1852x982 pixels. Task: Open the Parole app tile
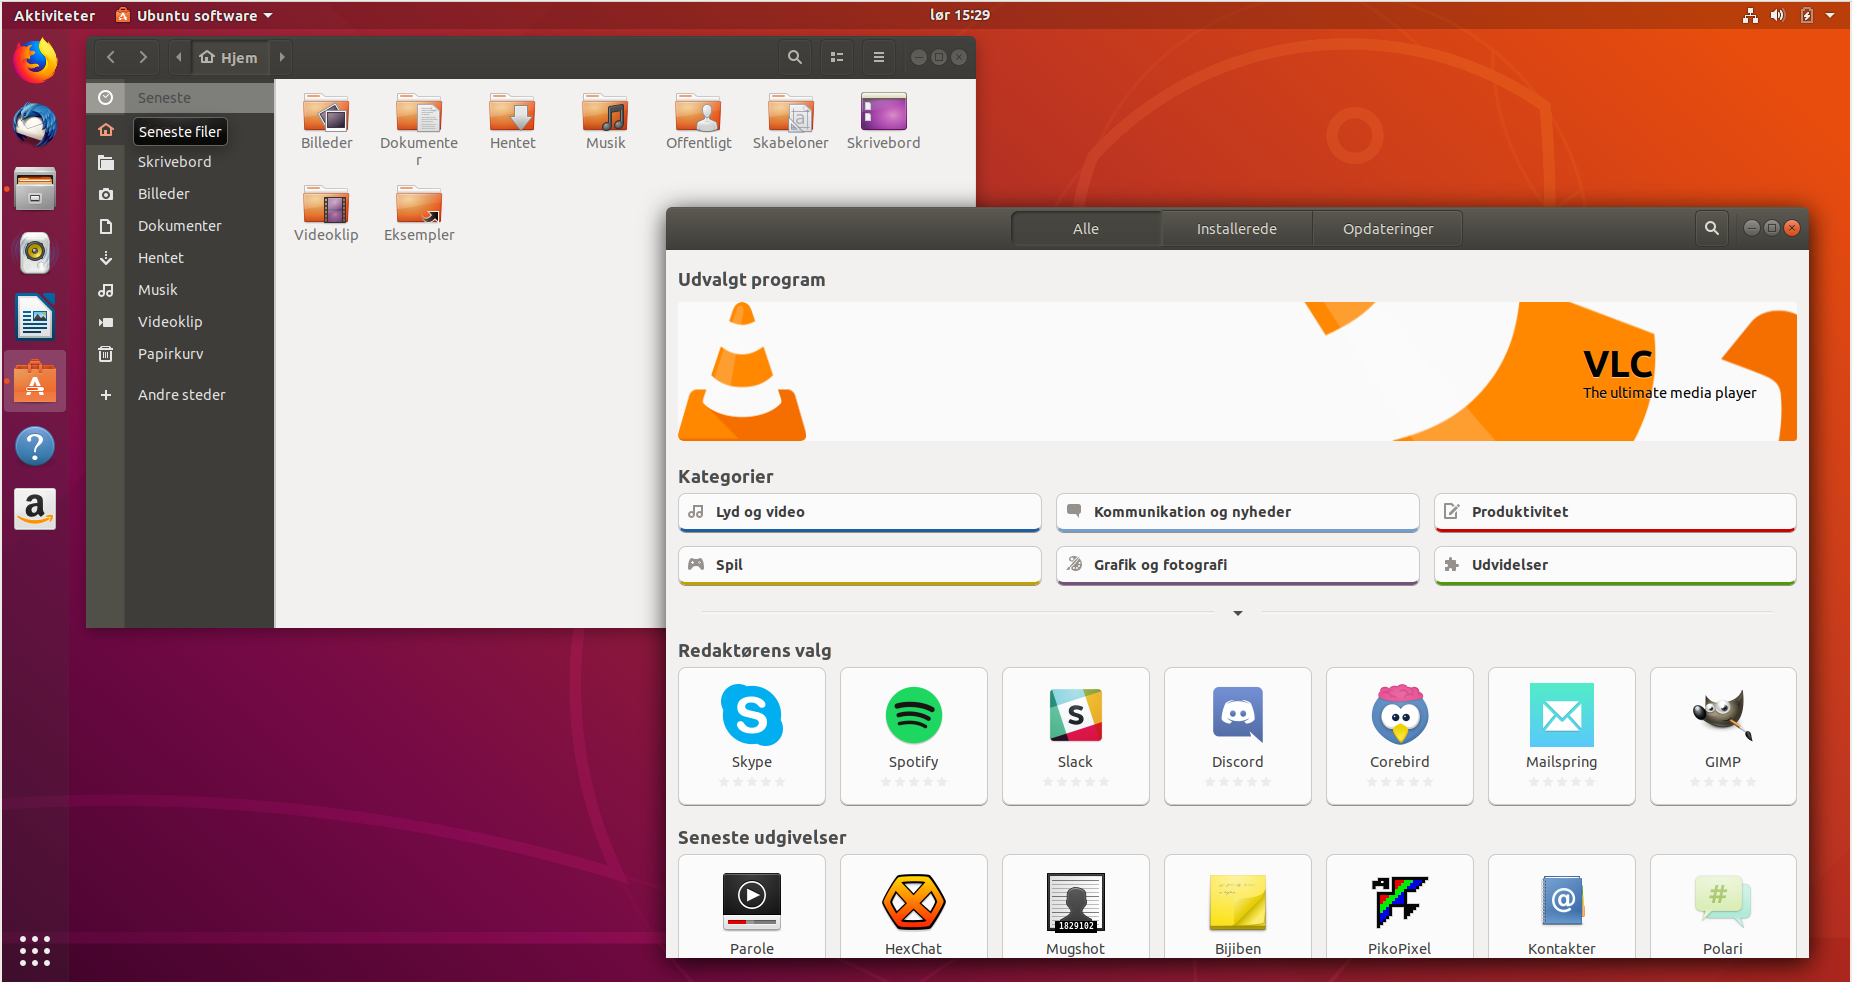pos(752,907)
